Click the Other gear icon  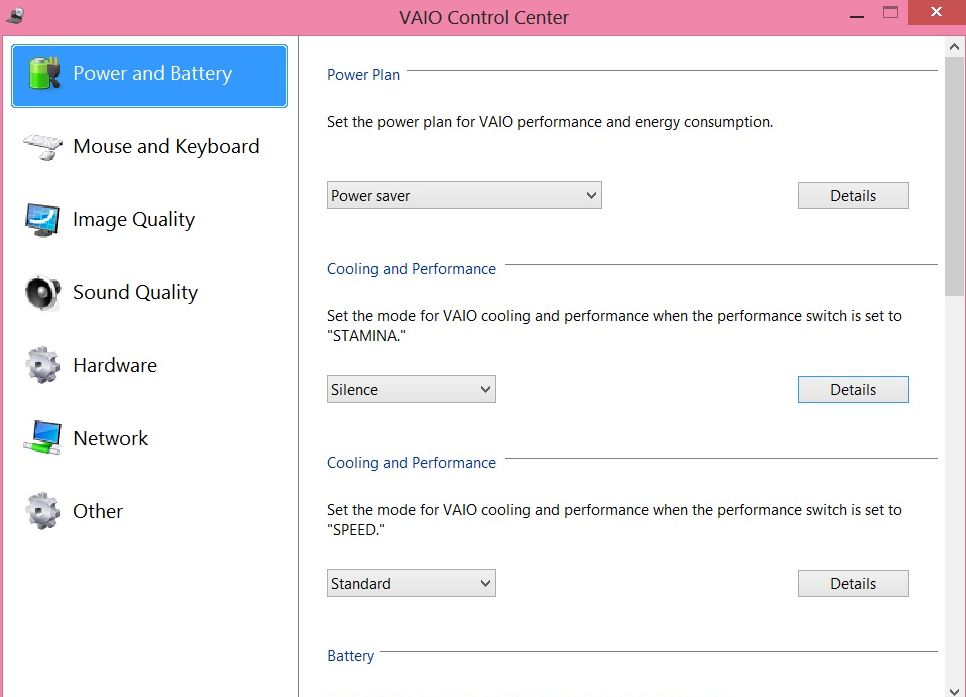coord(43,511)
